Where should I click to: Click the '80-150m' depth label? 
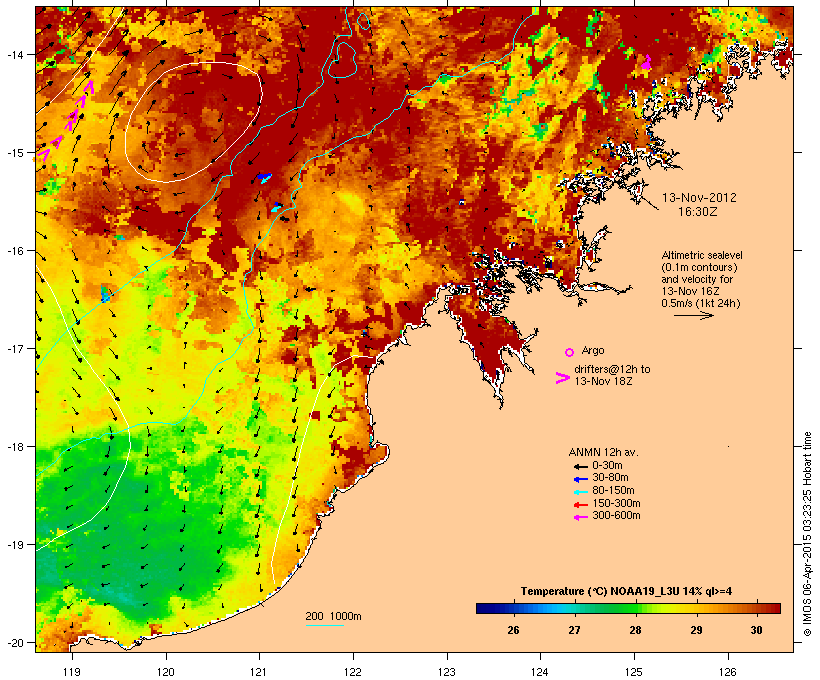pos(613,491)
